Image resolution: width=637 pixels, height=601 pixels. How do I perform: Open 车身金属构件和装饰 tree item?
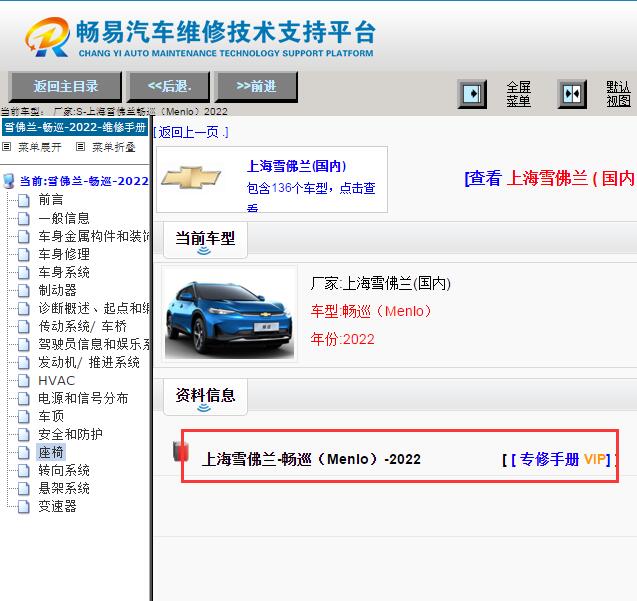(x=94, y=236)
